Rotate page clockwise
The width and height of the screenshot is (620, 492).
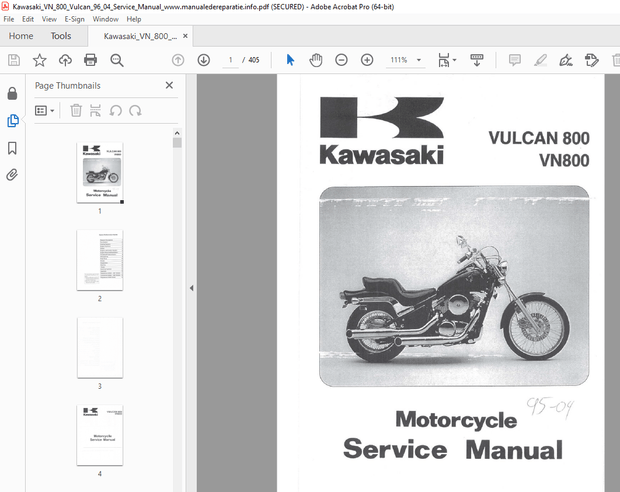[135, 110]
